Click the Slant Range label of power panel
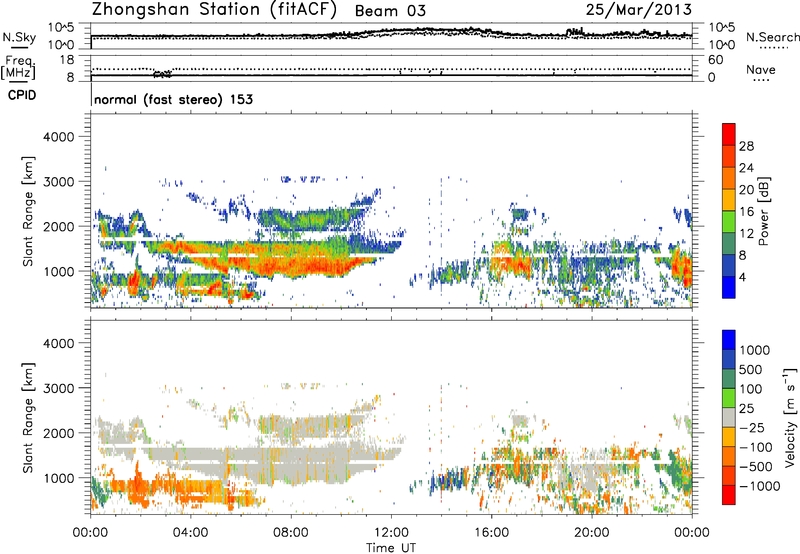 pos(28,211)
